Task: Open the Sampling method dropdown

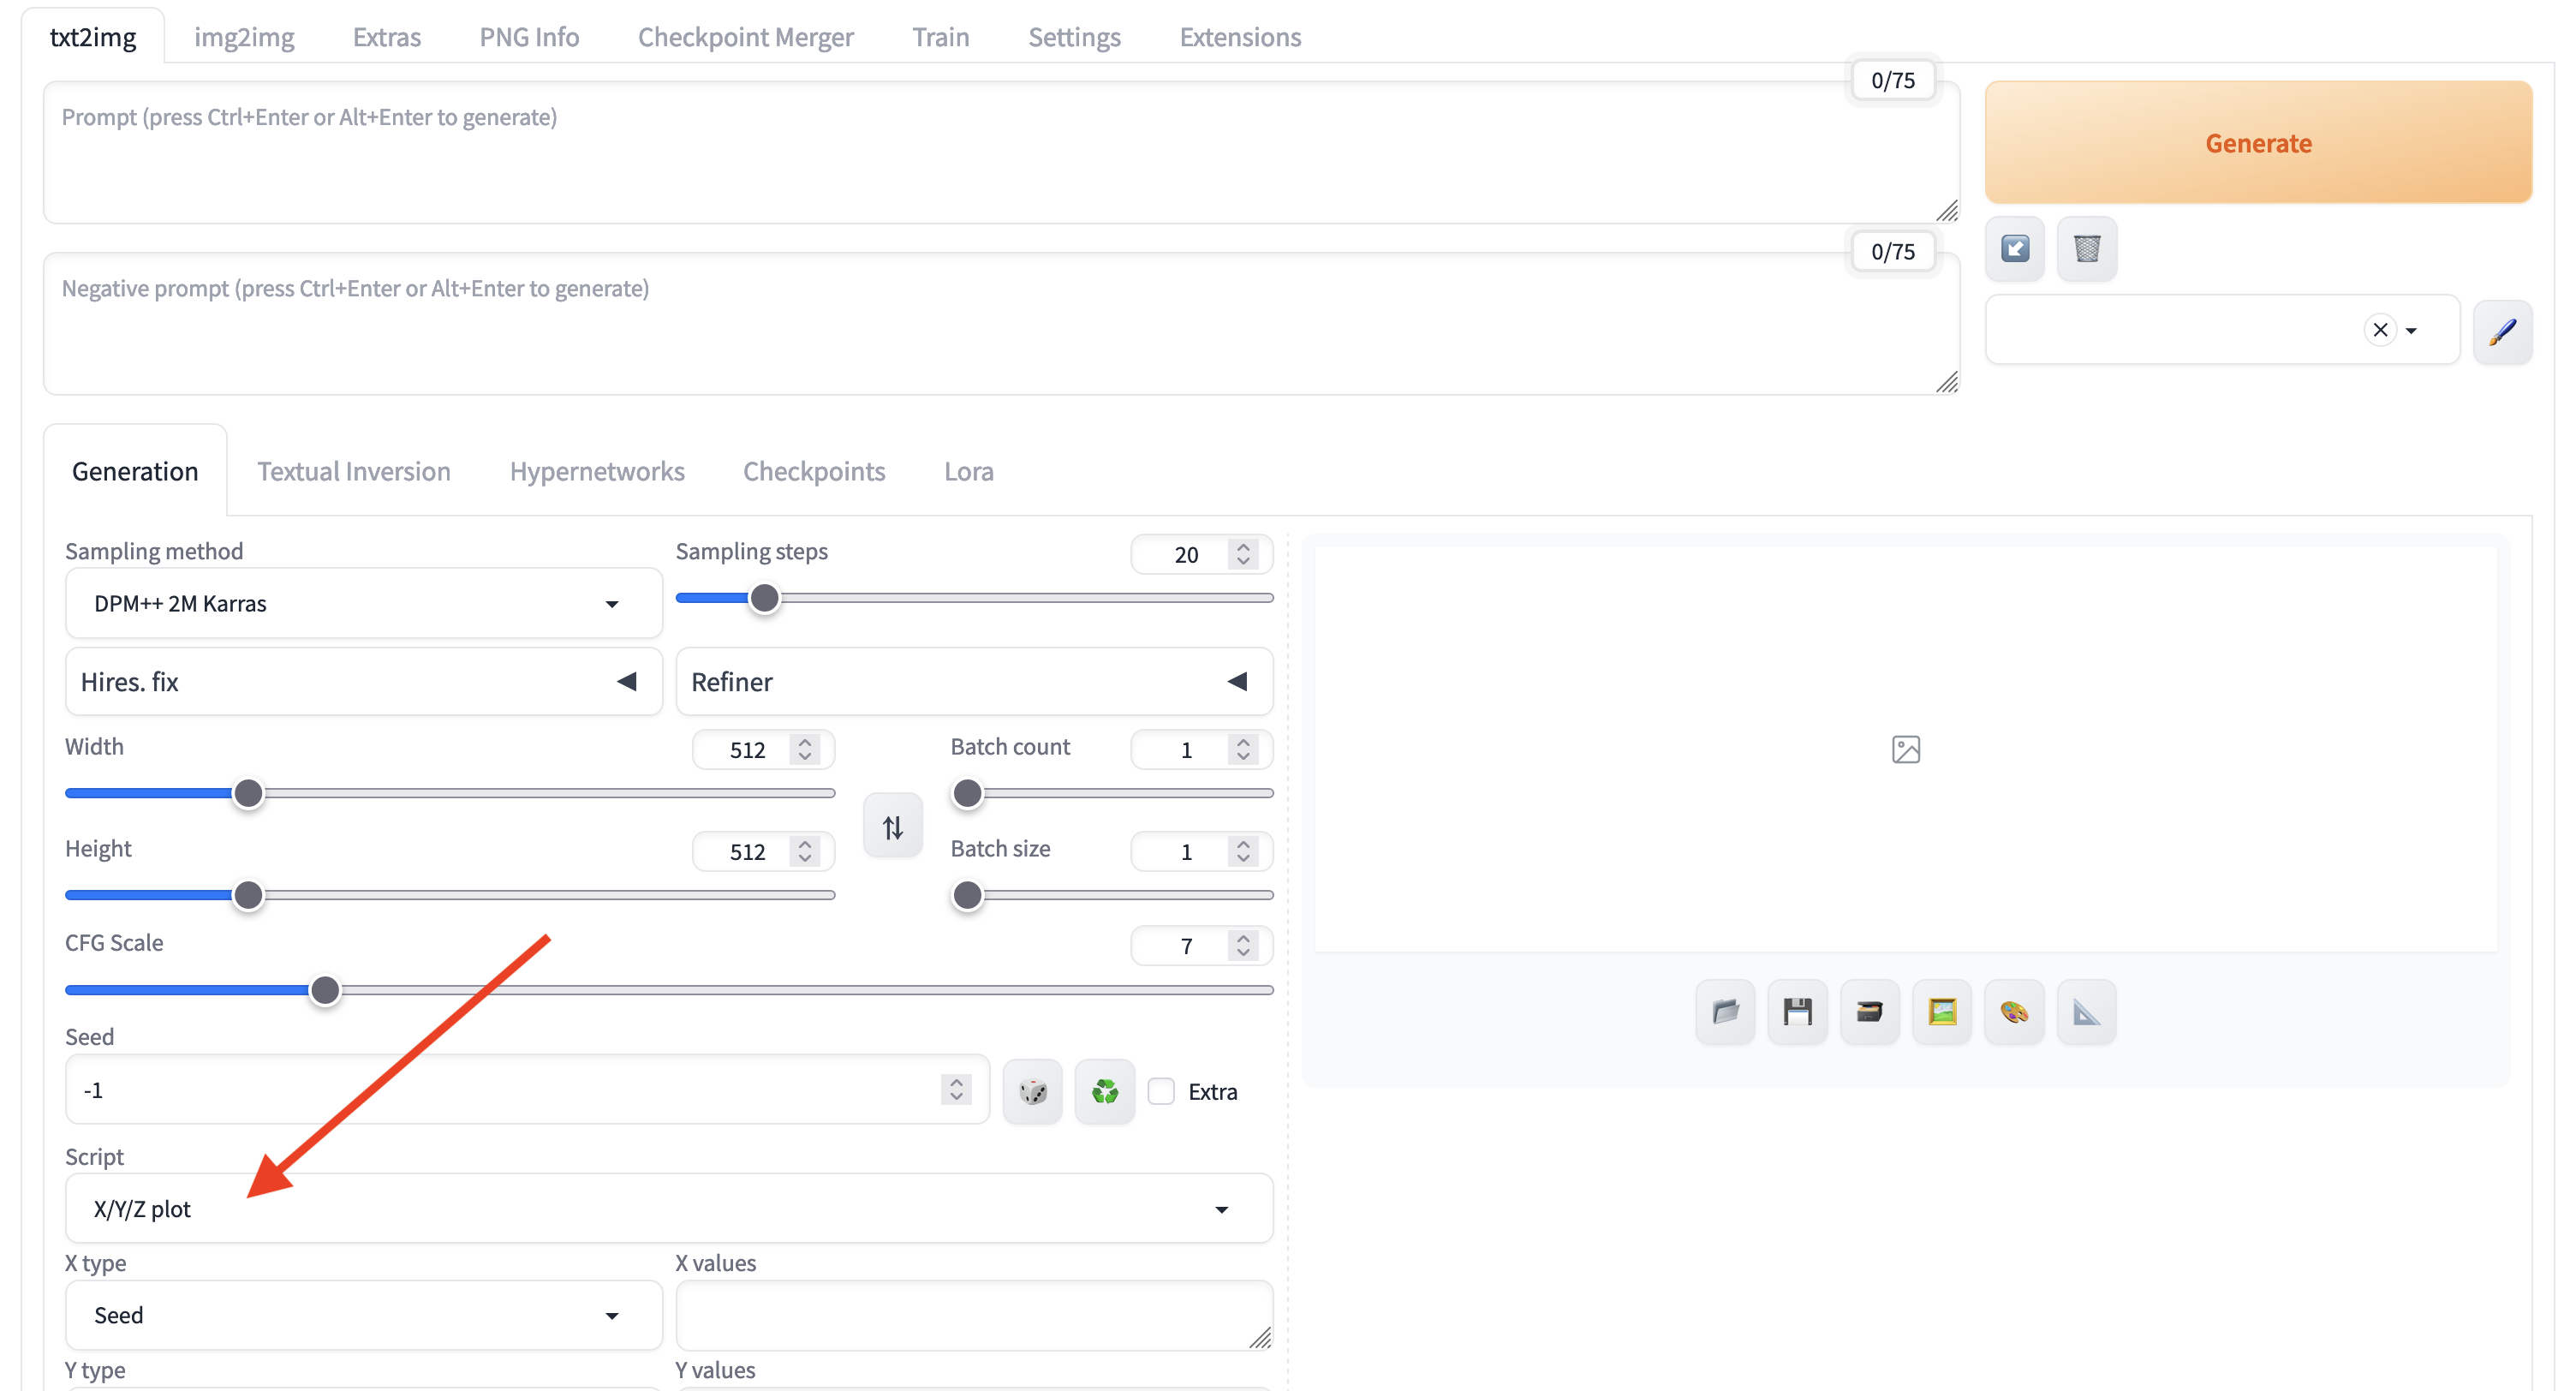Action: 364,603
